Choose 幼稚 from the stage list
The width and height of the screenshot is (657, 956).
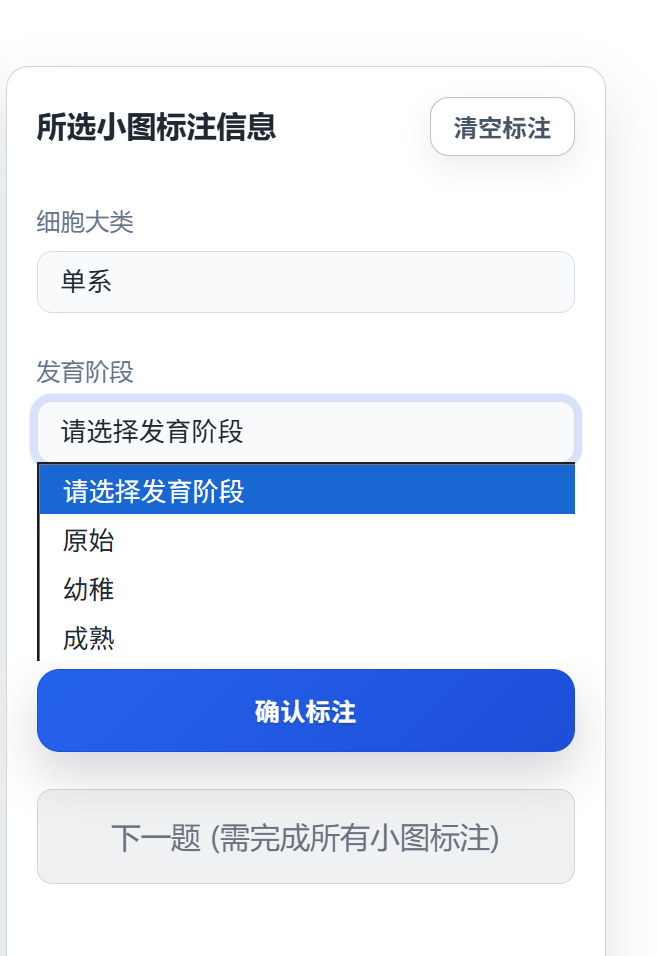[305, 589]
